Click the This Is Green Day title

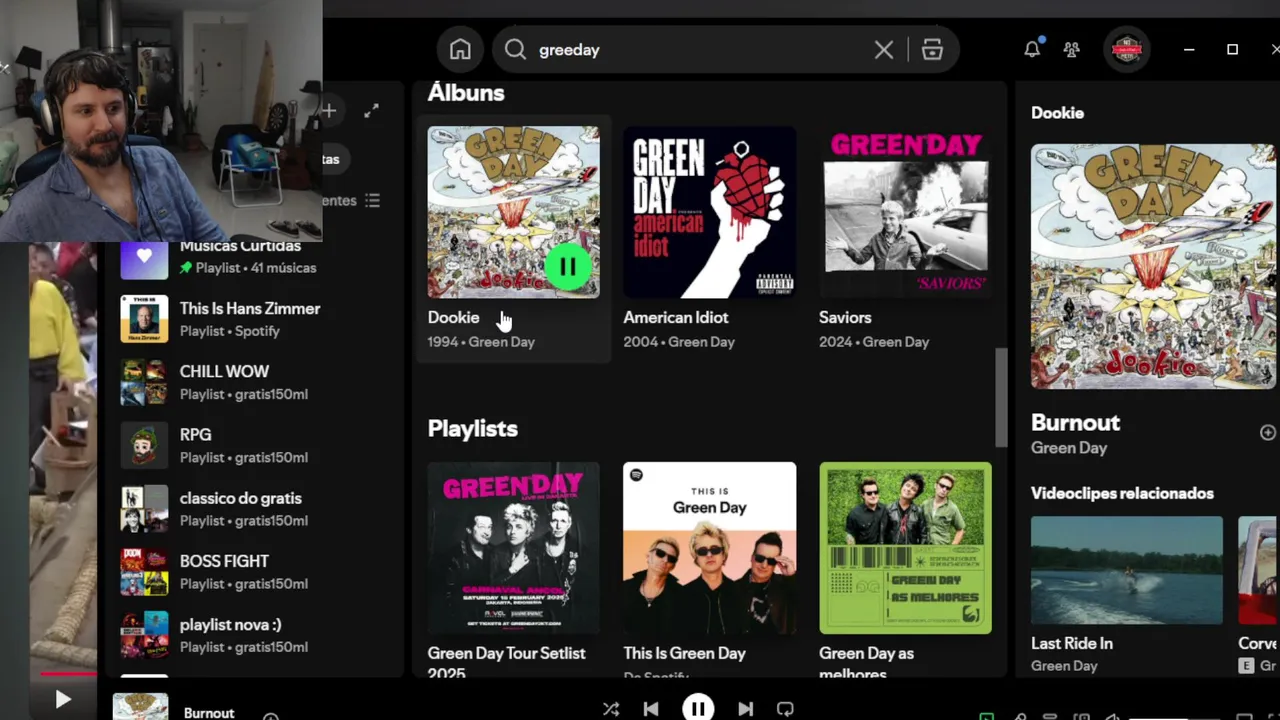685,653
